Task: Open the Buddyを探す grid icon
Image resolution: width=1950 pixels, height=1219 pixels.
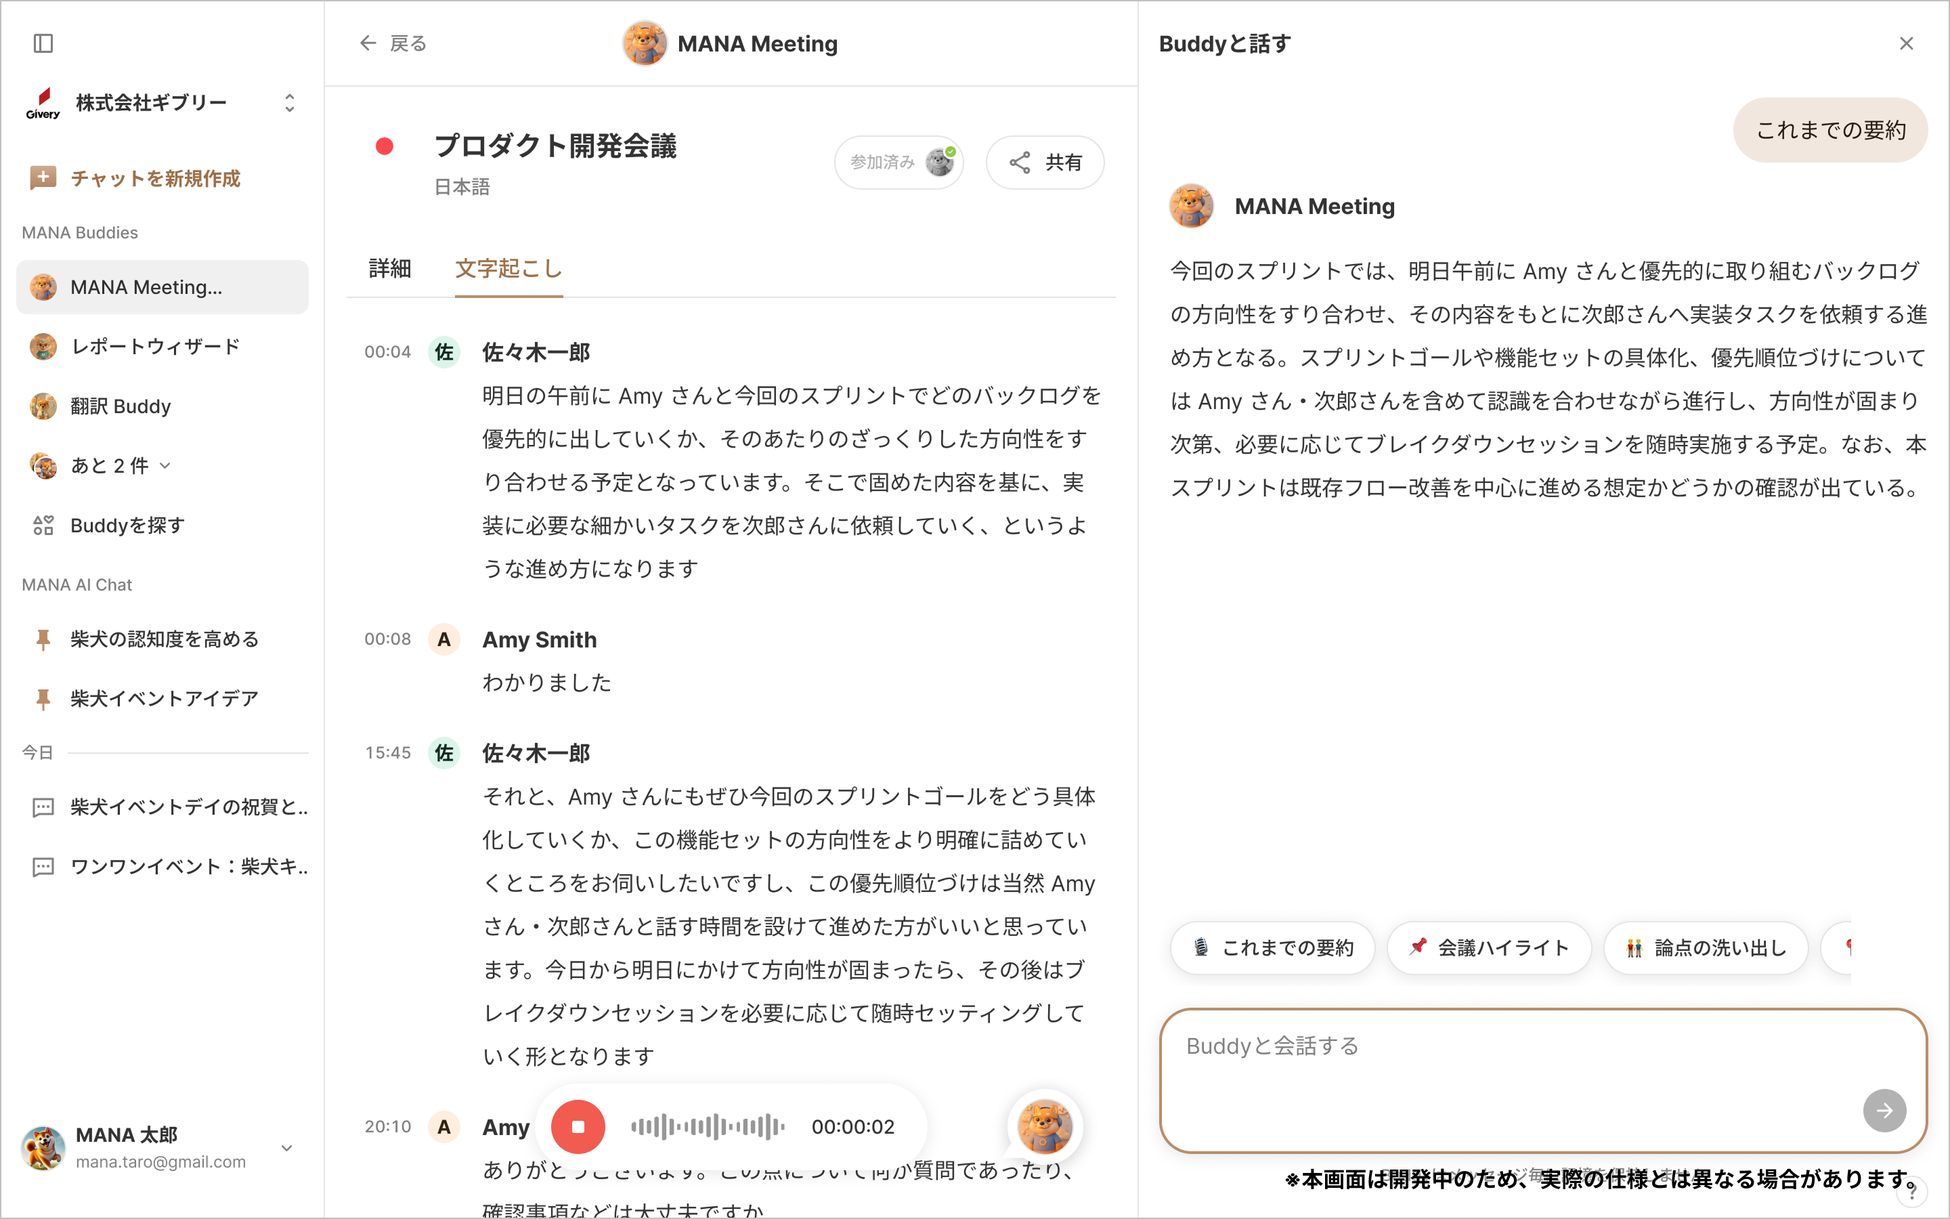Action: click(x=43, y=525)
